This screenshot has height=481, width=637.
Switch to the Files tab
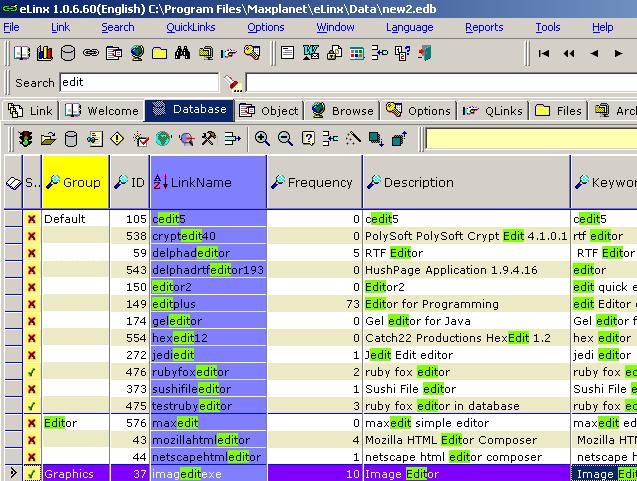(x=558, y=111)
